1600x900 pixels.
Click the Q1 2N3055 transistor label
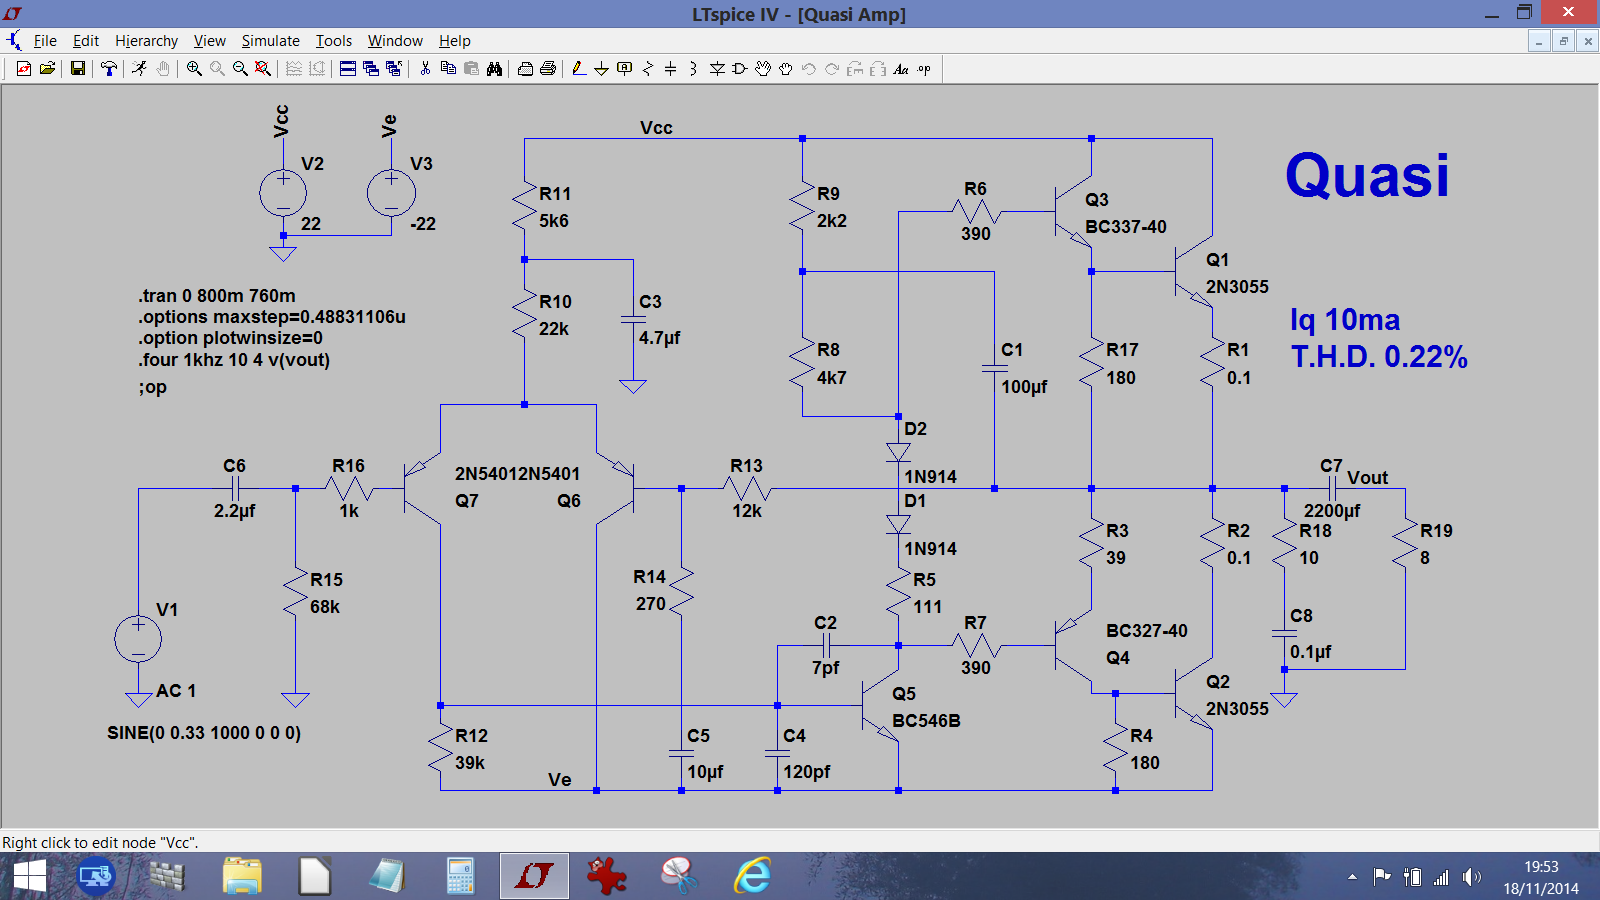(x=1237, y=287)
